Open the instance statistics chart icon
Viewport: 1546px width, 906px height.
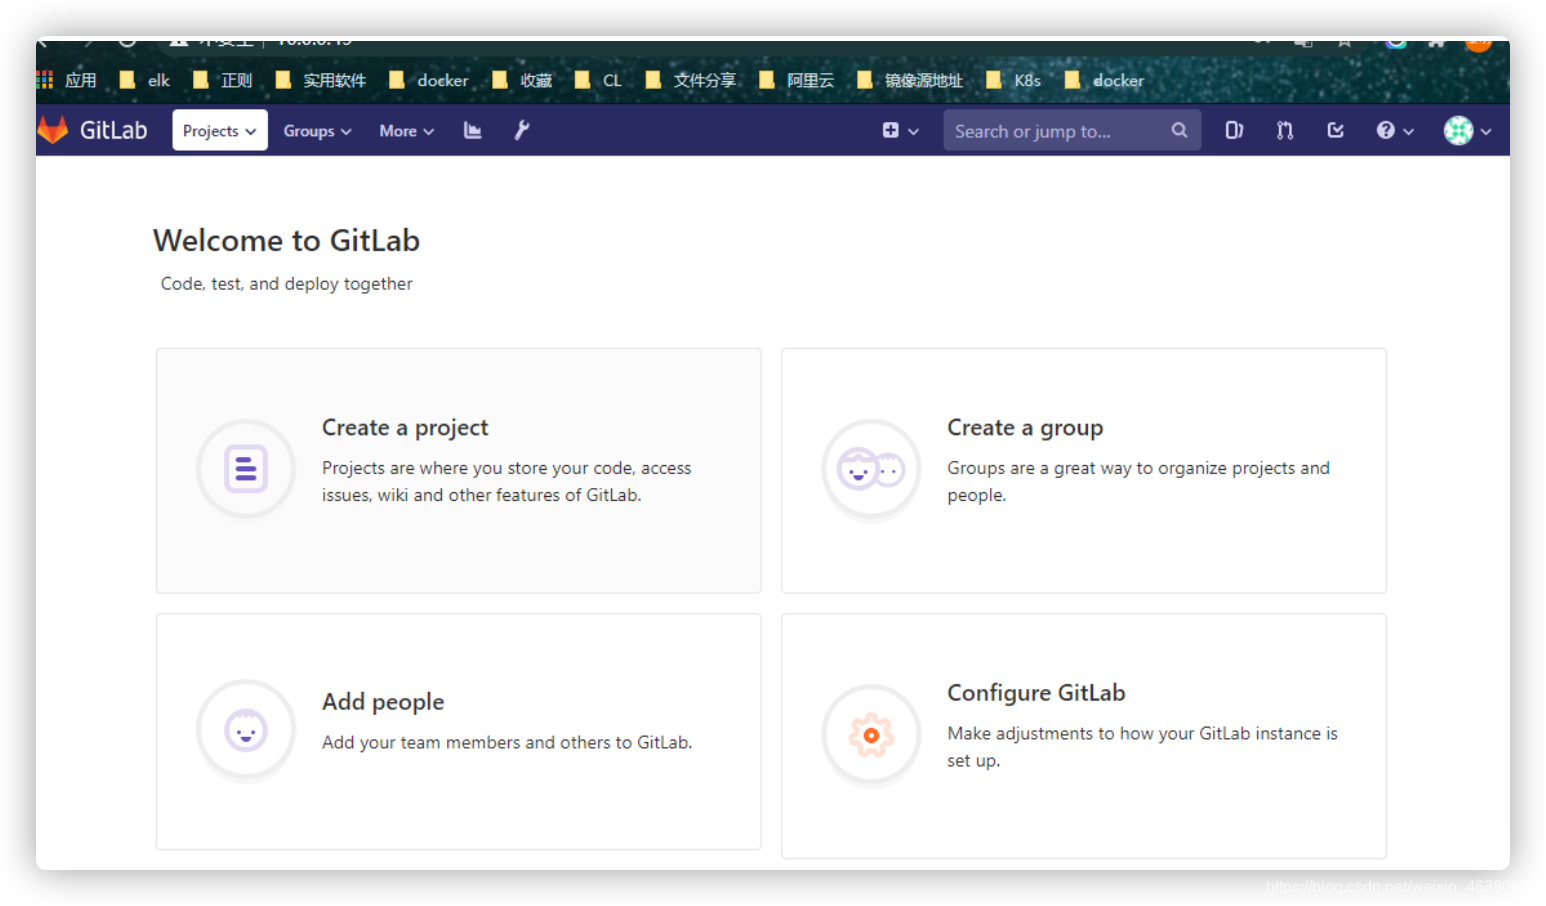(473, 130)
